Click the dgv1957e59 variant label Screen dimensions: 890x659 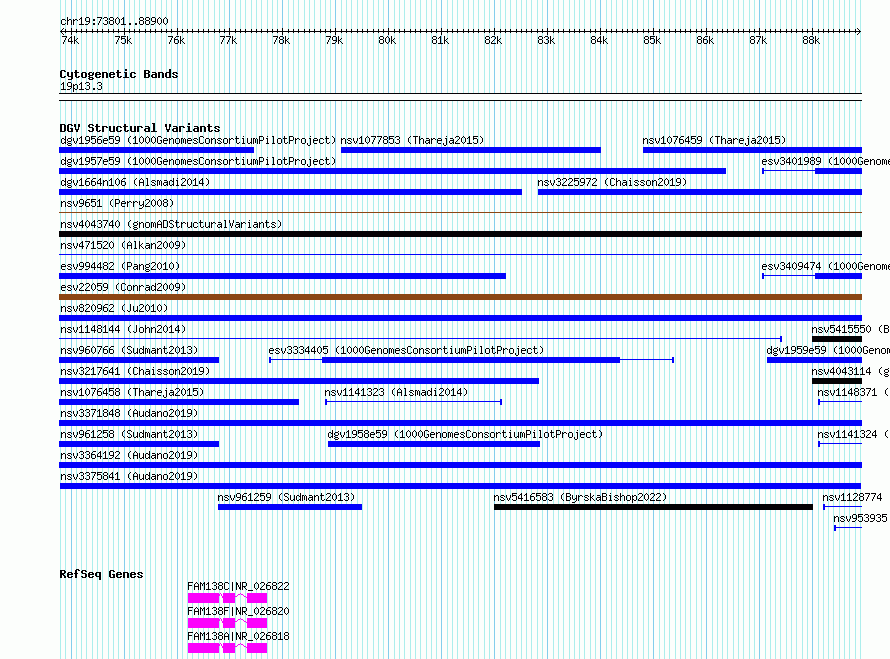(x=198, y=161)
